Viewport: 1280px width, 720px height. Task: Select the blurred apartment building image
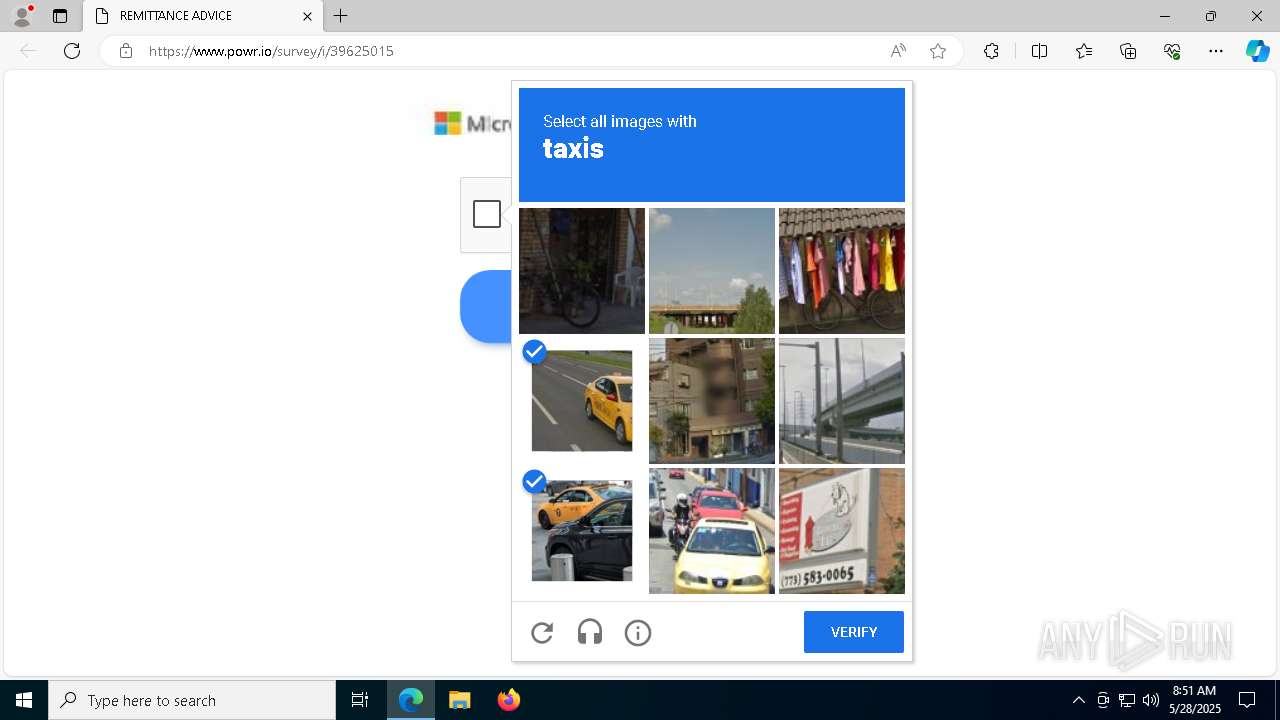(x=712, y=401)
